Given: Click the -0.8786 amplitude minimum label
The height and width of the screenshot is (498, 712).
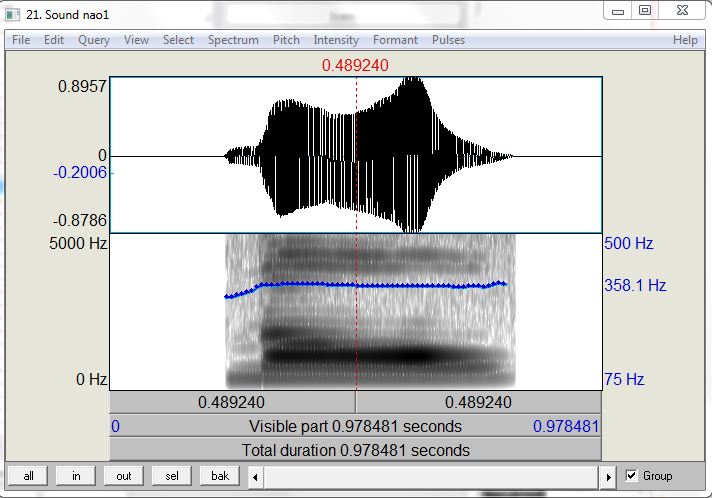Looking at the screenshot, I should (80, 221).
